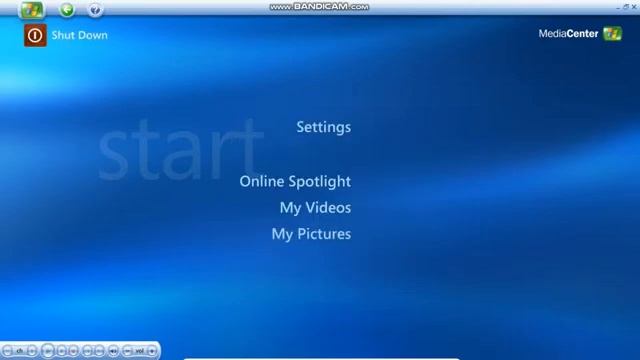The height and width of the screenshot is (360, 640).
Task: Mute audio with the speaker icon
Action: coord(113,351)
